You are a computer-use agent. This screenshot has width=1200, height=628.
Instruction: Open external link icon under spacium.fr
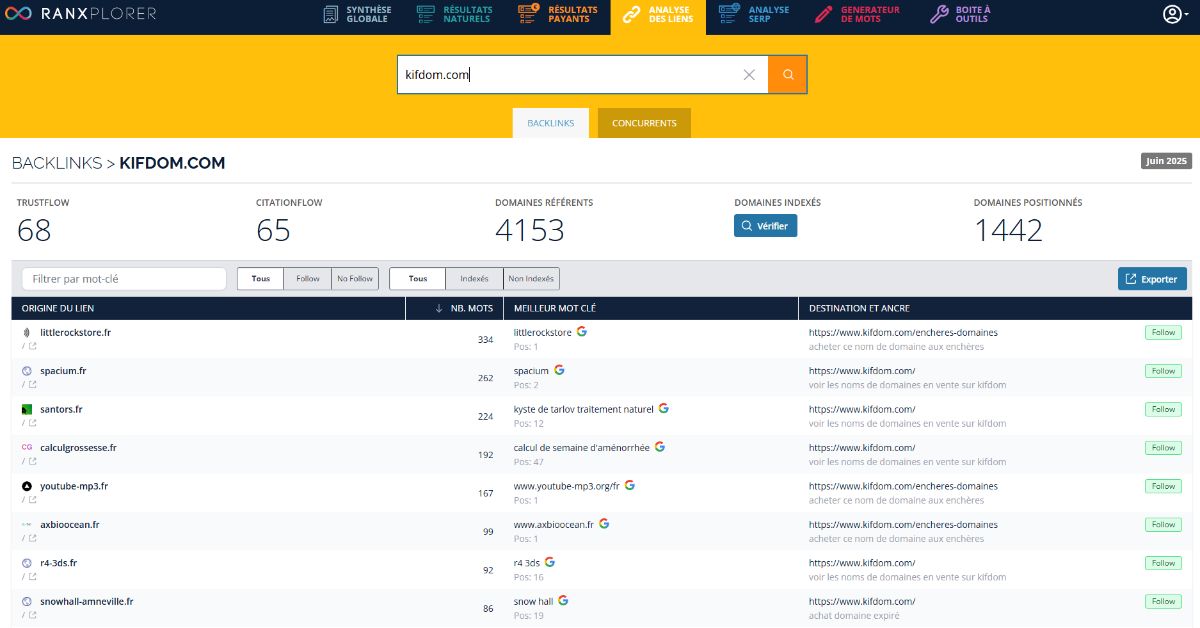pyautogui.click(x=32, y=384)
